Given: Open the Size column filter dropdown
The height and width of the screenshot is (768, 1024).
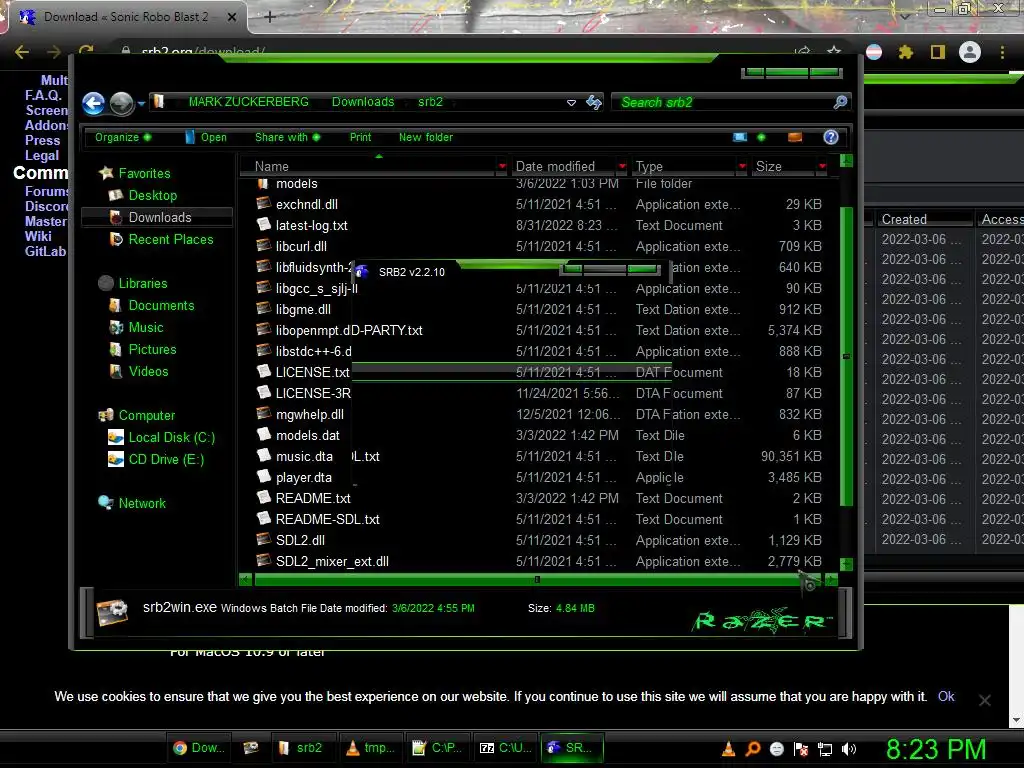Looking at the screenshot, I should click(x=822, y=167).
